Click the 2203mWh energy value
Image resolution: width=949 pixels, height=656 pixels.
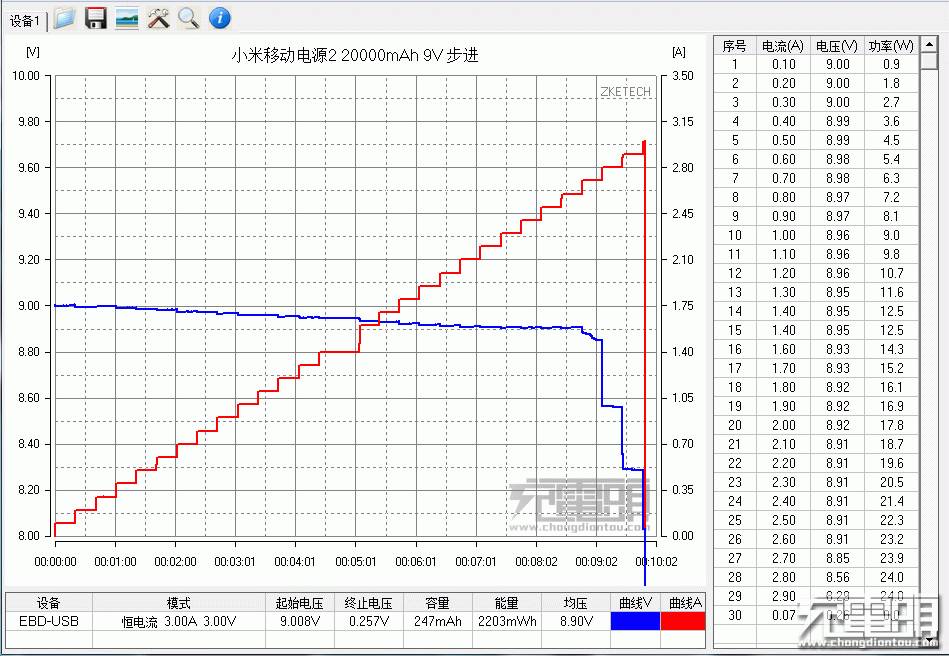507,622
